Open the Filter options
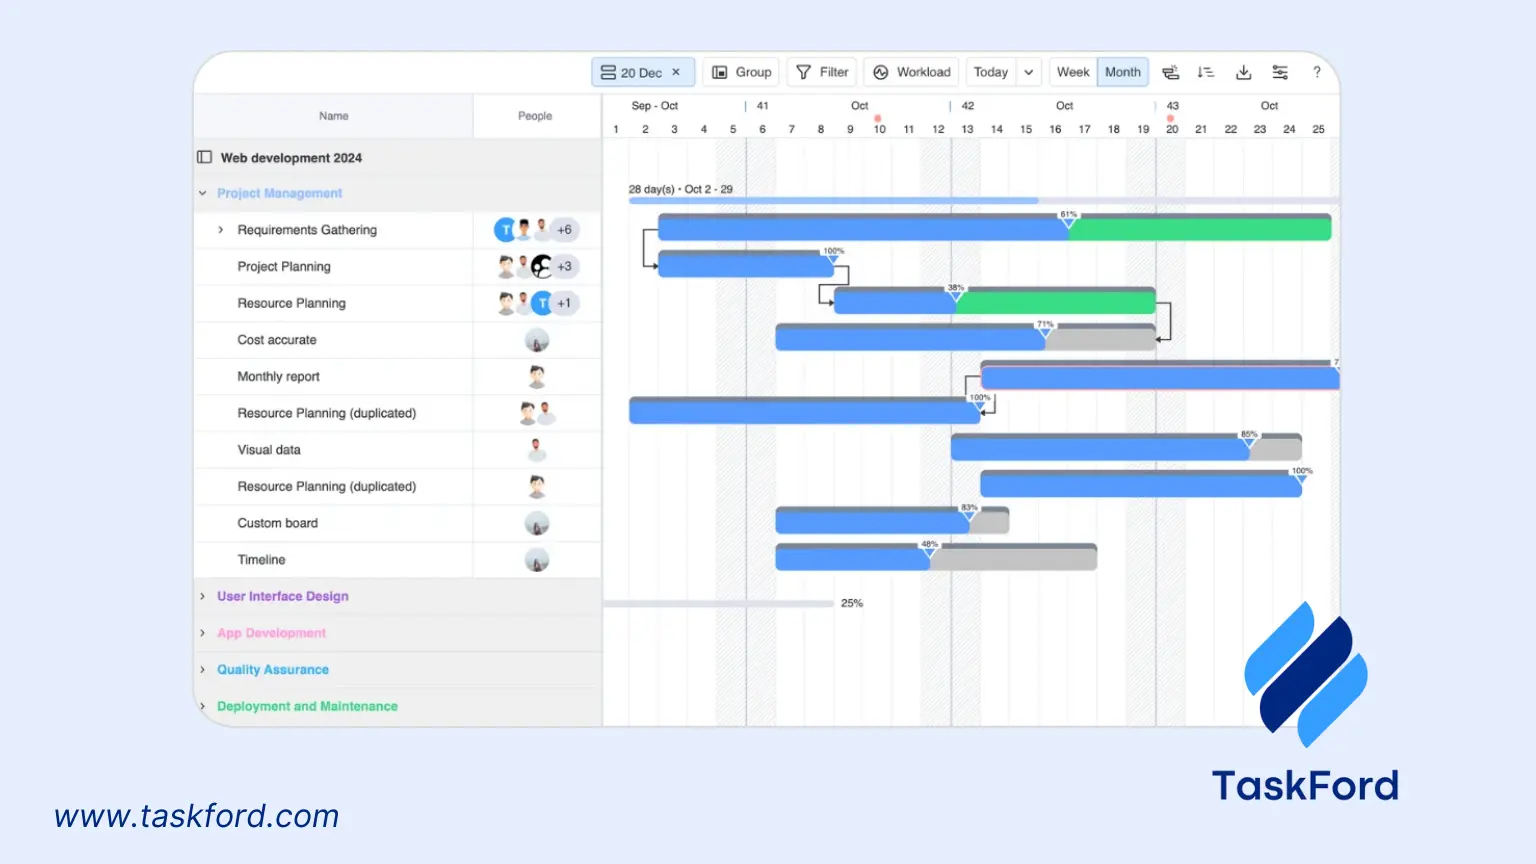Viewport: 1536px width, 864px height. point(821,72)
